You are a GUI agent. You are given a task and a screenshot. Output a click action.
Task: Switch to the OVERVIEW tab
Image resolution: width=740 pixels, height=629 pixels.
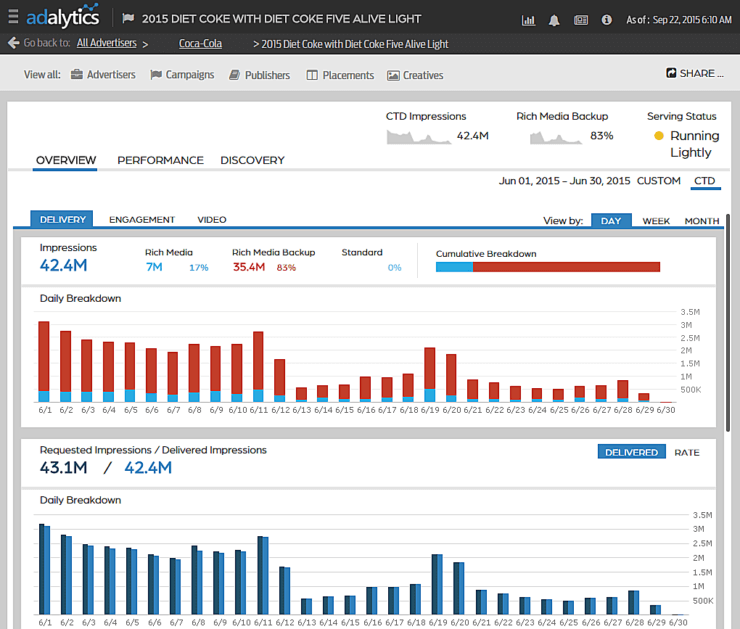pos(66,160)
